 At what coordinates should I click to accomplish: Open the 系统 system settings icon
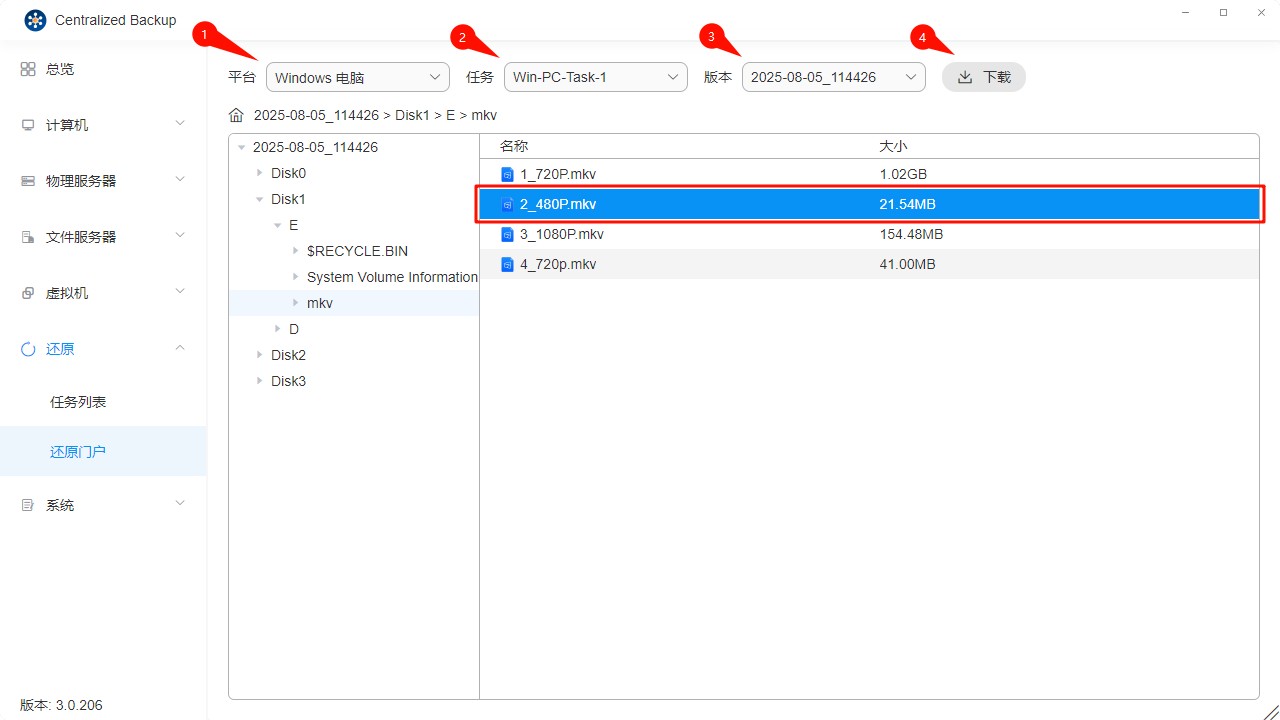coord(27,504)
